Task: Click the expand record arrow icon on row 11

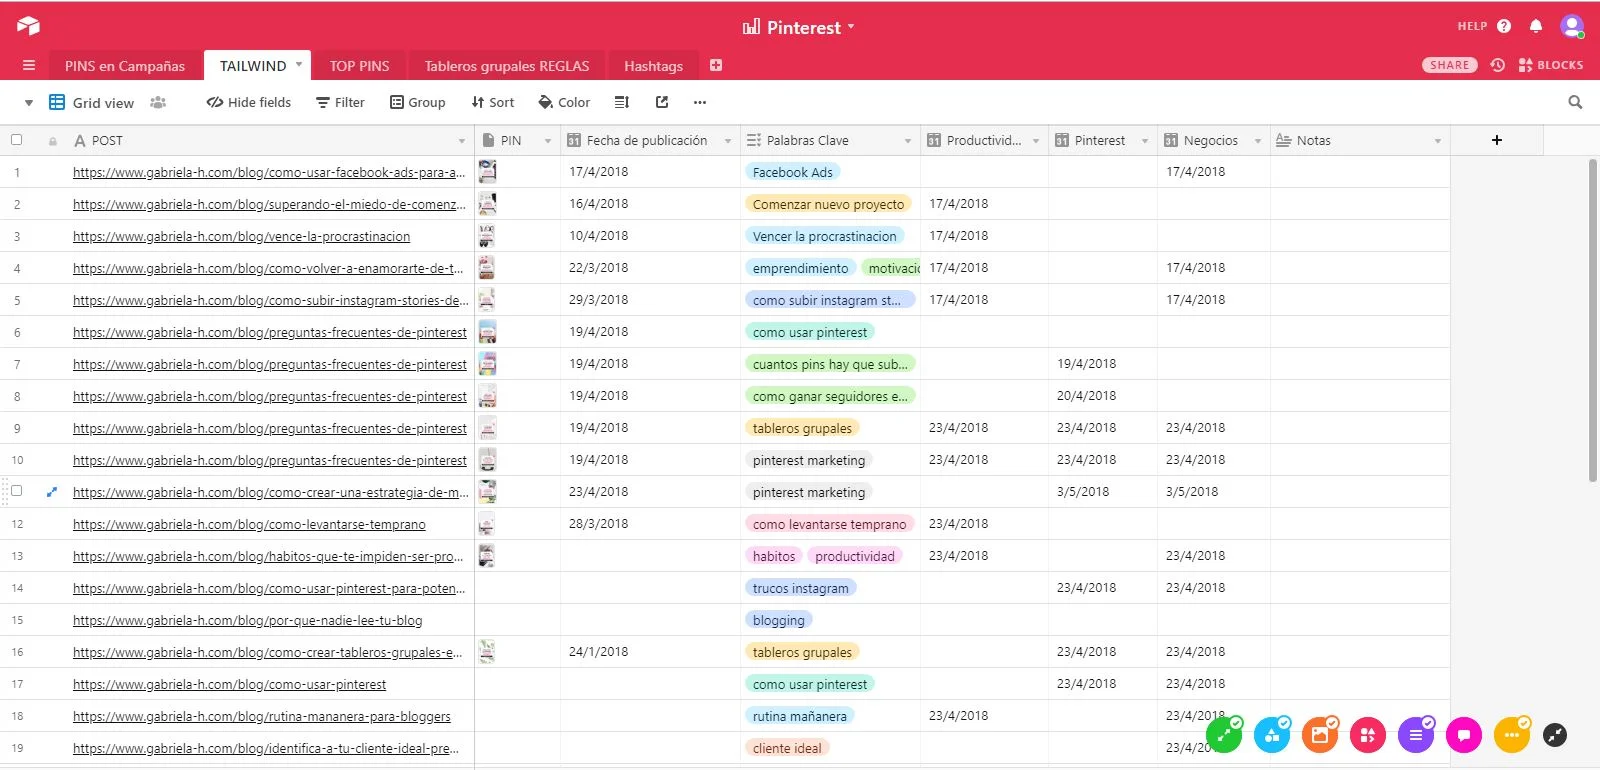Action: [x=52, y=491]
